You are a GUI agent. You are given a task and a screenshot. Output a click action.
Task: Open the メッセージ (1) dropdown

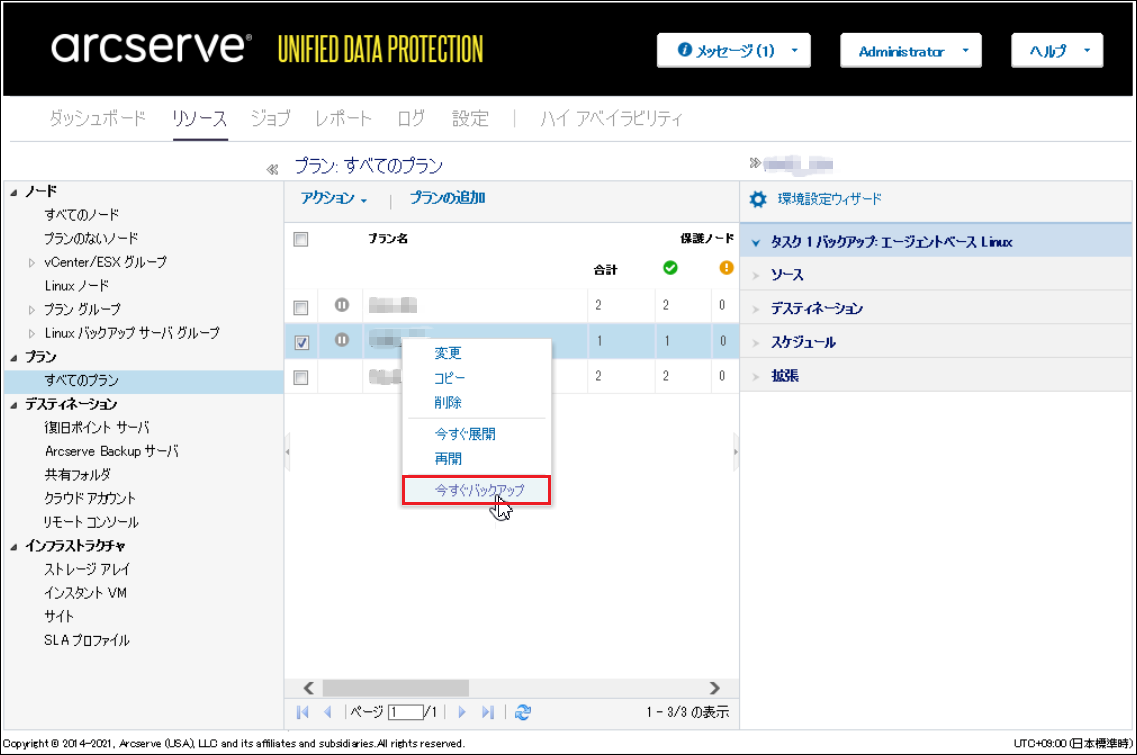pos(733,51)
